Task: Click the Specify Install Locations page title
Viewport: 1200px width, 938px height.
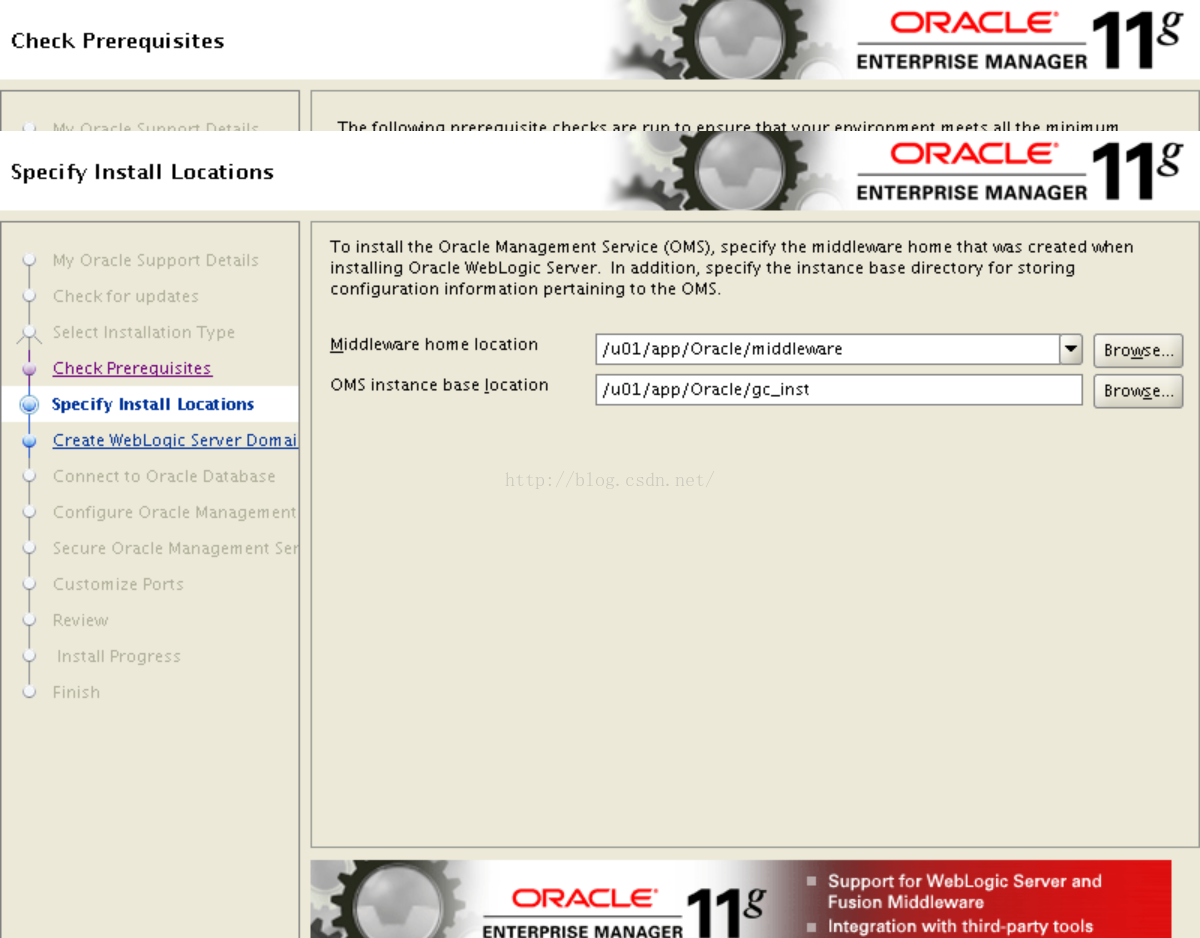Action: point(142,172)
